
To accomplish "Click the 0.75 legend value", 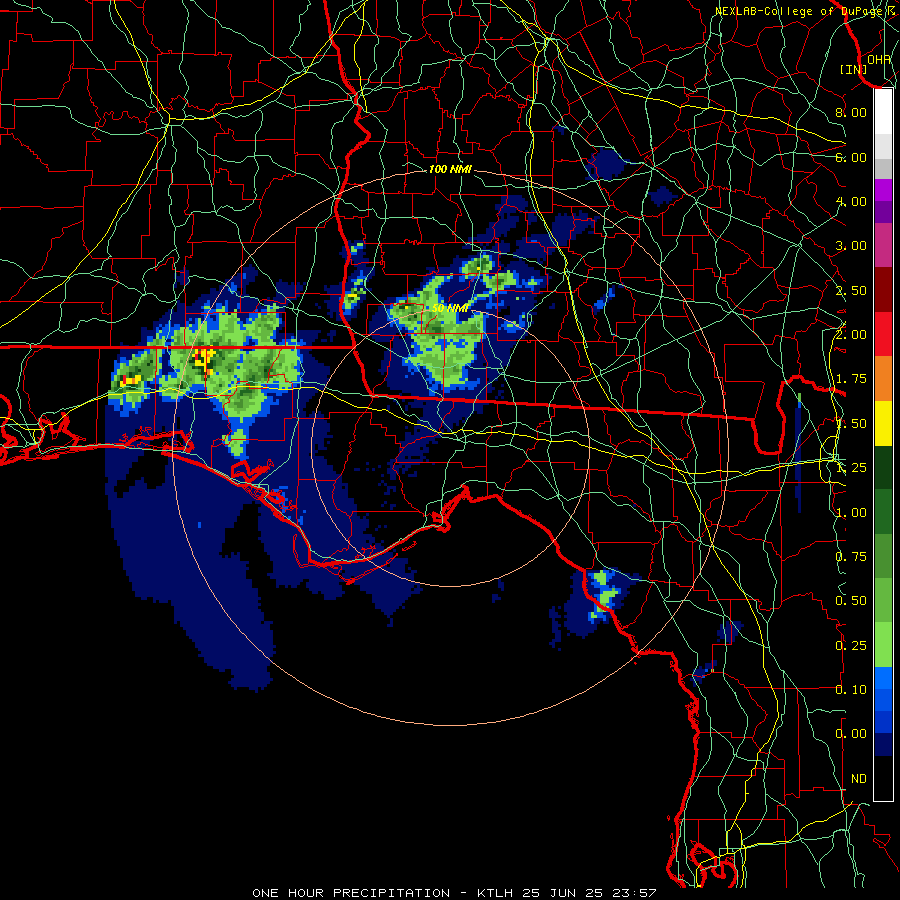I will 851,557.
